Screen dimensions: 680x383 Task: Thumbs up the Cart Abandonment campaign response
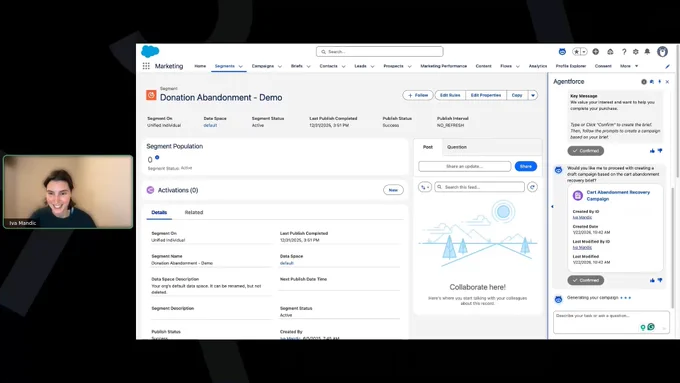652,280
